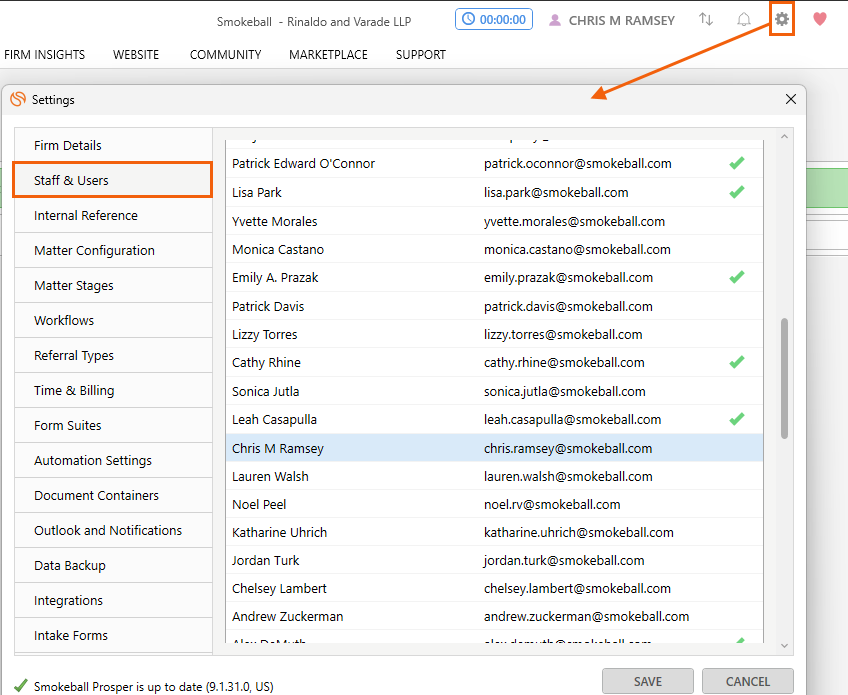Select Lisa Park in staff list
The height and width of the screenshot is (695, 848).
494,193
